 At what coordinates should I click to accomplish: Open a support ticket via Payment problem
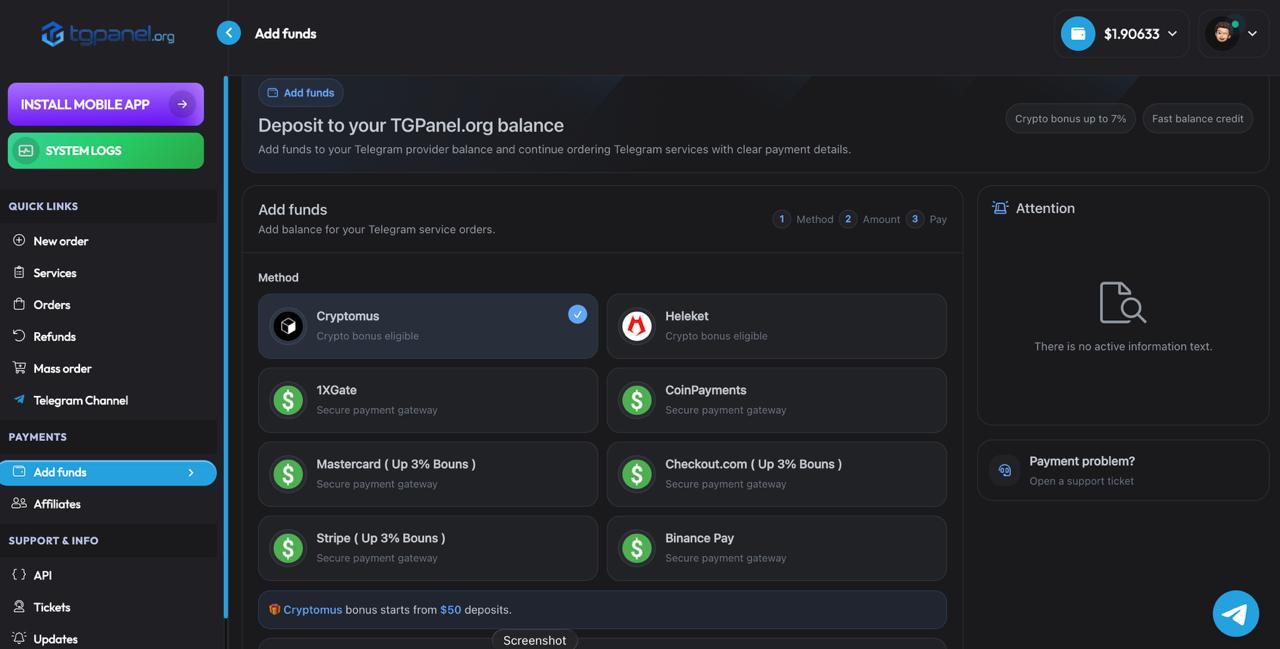click(x=1123, y=470)
